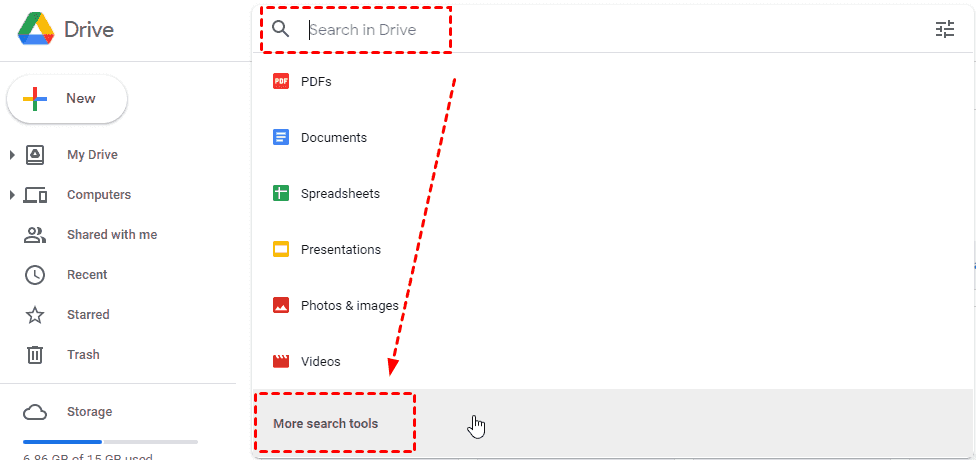976x460 pixels.
Task: Click the green Spreadsheets icon
Action: pyautogui.click(x=281, y=194)
